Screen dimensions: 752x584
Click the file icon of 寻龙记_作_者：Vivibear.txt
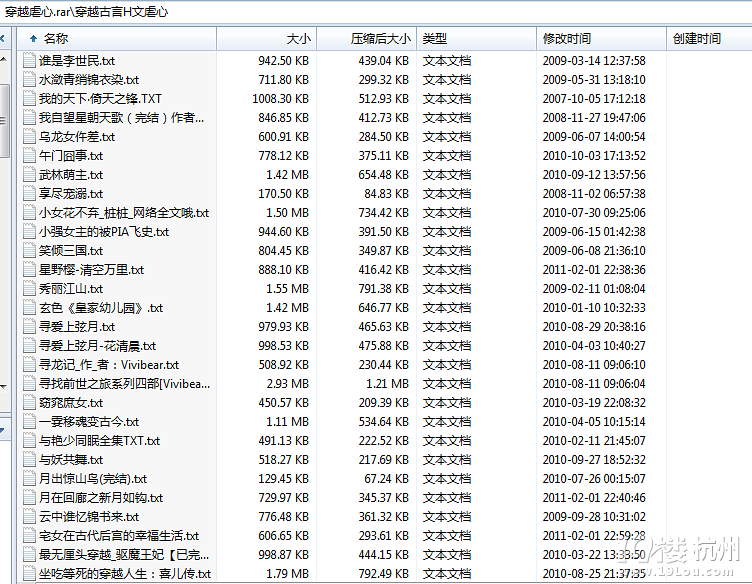pyautogui.click(x=29, y=365)
